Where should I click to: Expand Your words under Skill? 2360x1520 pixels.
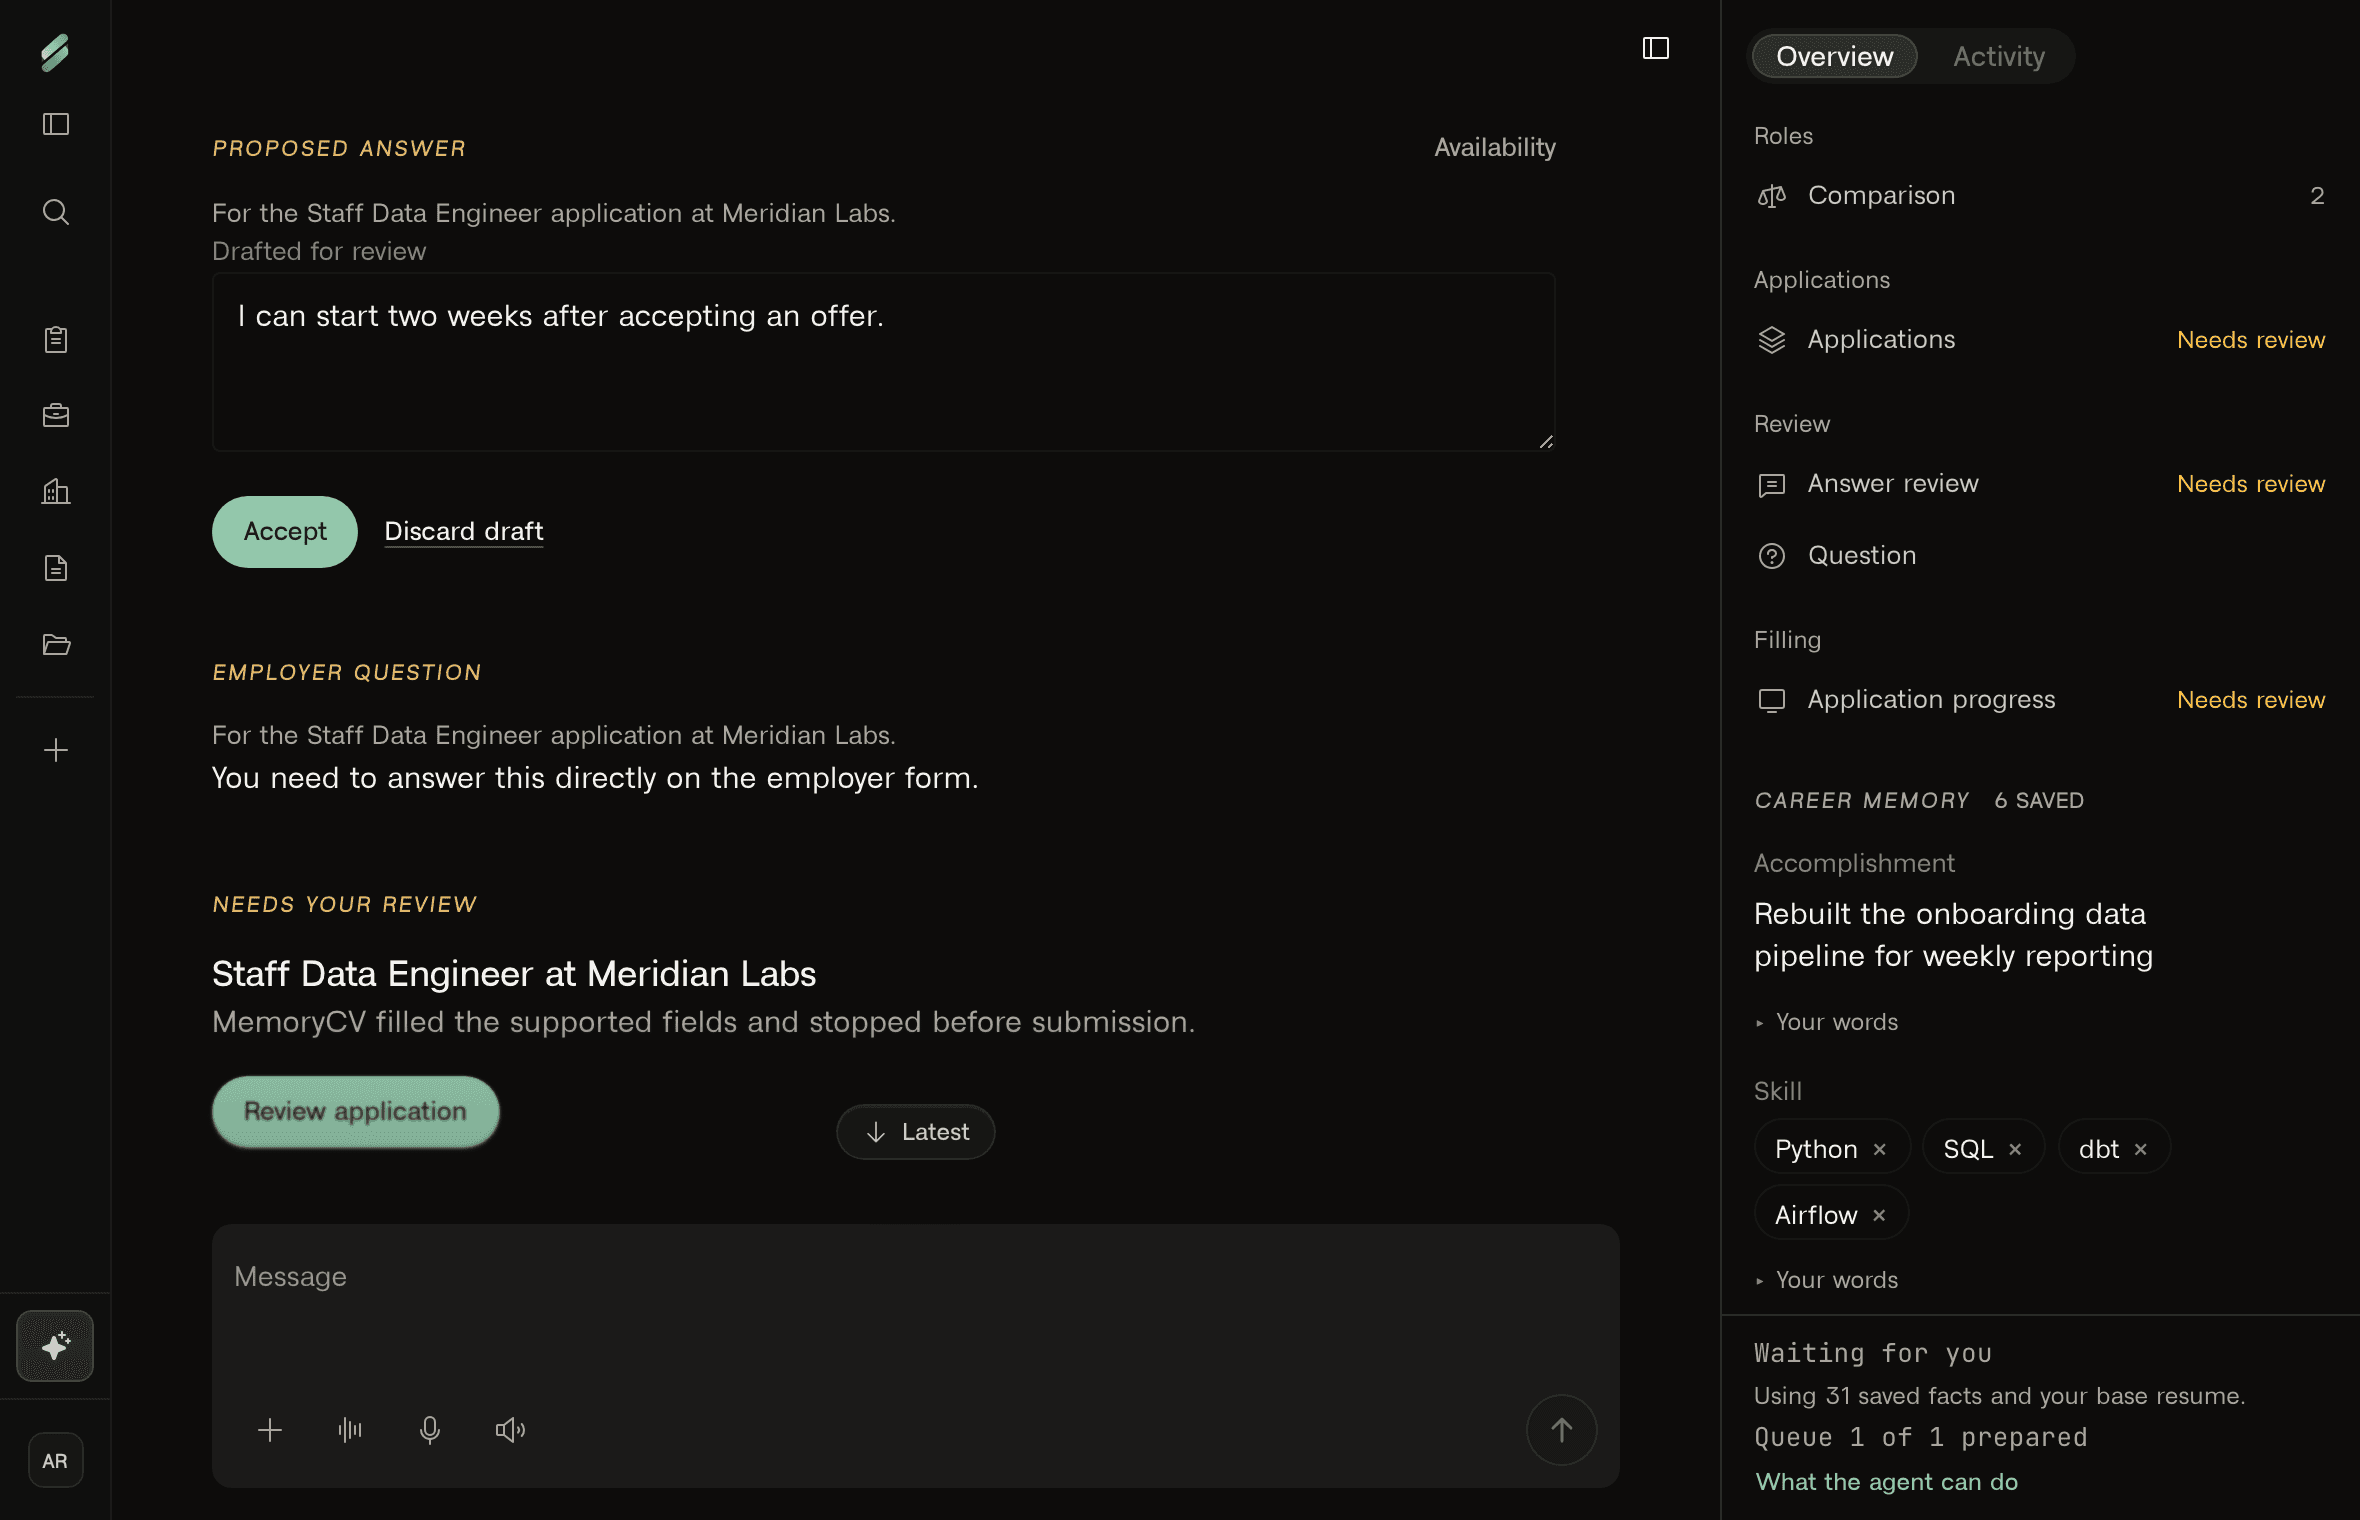(1827, 1280)
